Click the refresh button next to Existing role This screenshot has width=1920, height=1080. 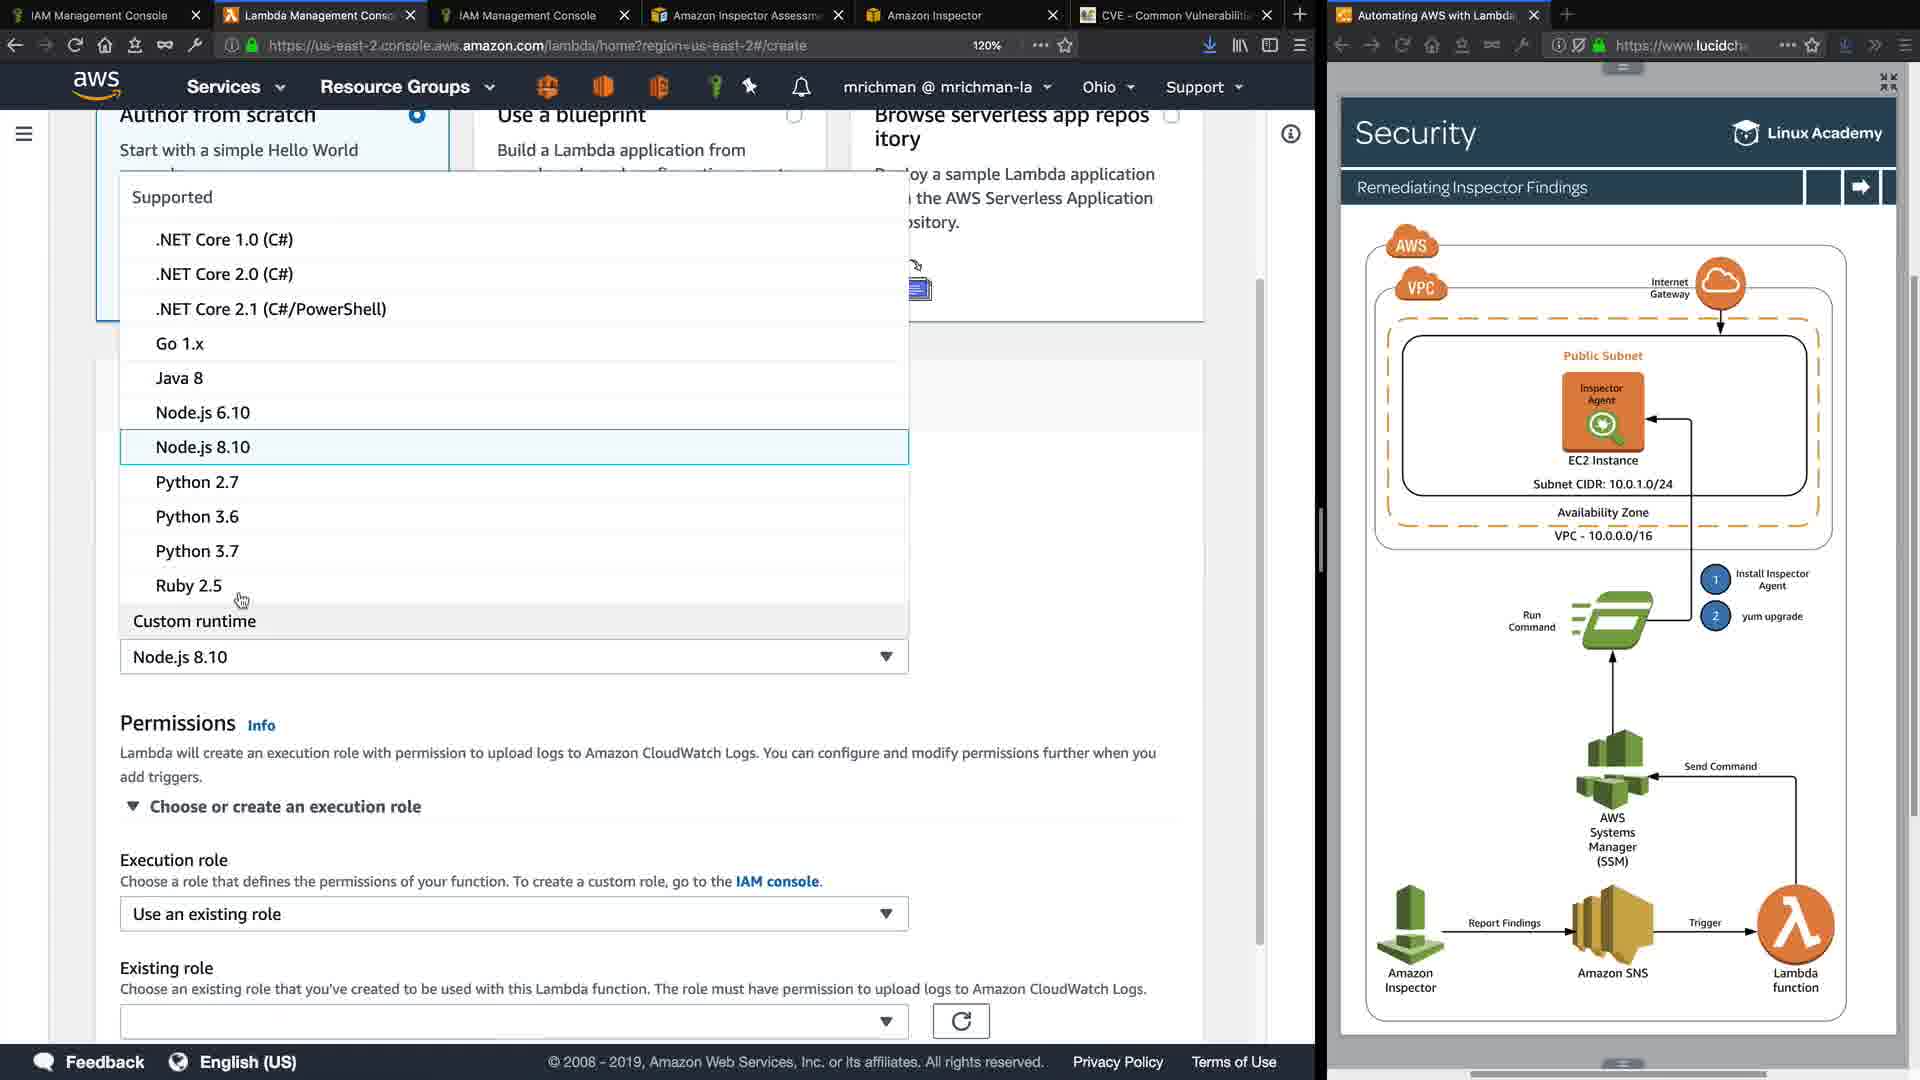[961, 1021]
